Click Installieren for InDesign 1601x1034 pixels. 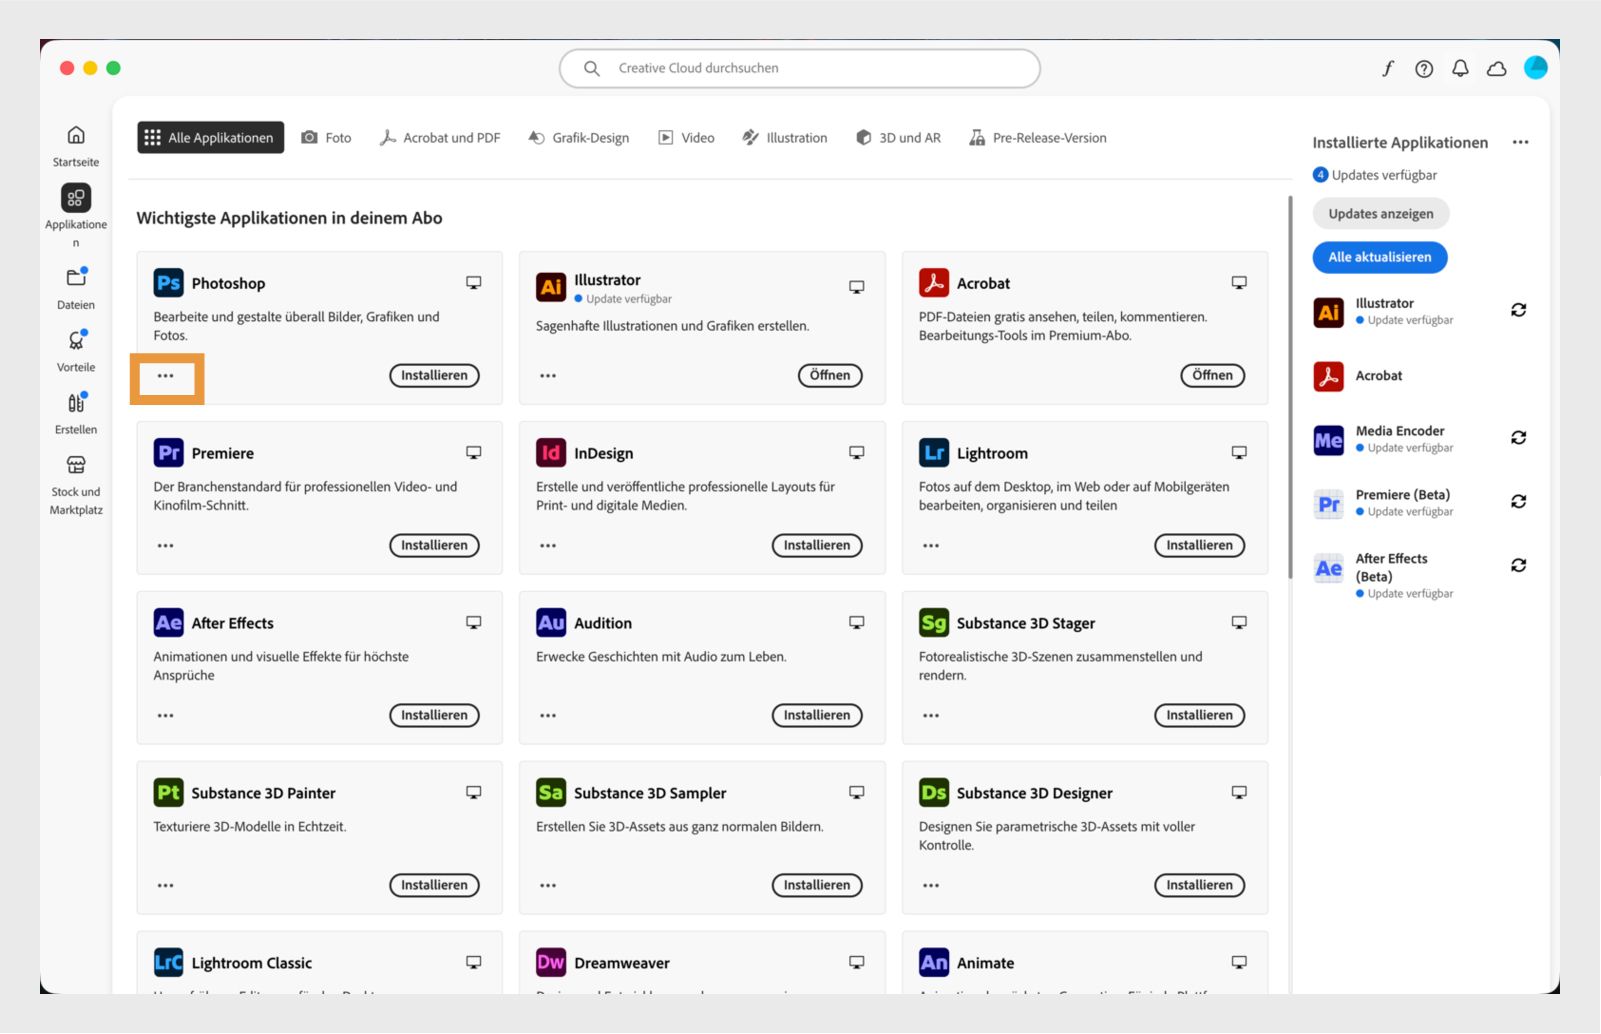(x=817, y=546)
